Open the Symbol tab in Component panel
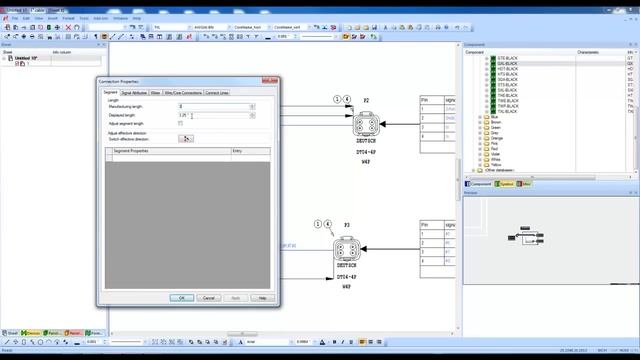 [504, 184]
